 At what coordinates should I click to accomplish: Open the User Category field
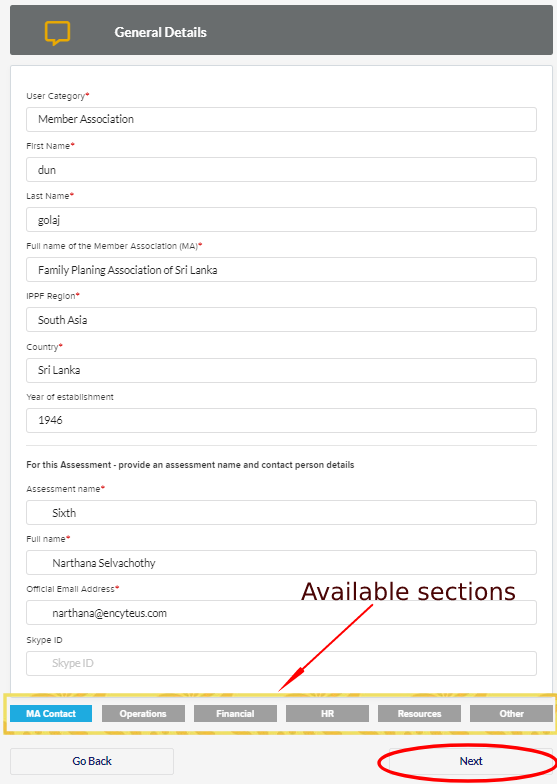point(282,120)
